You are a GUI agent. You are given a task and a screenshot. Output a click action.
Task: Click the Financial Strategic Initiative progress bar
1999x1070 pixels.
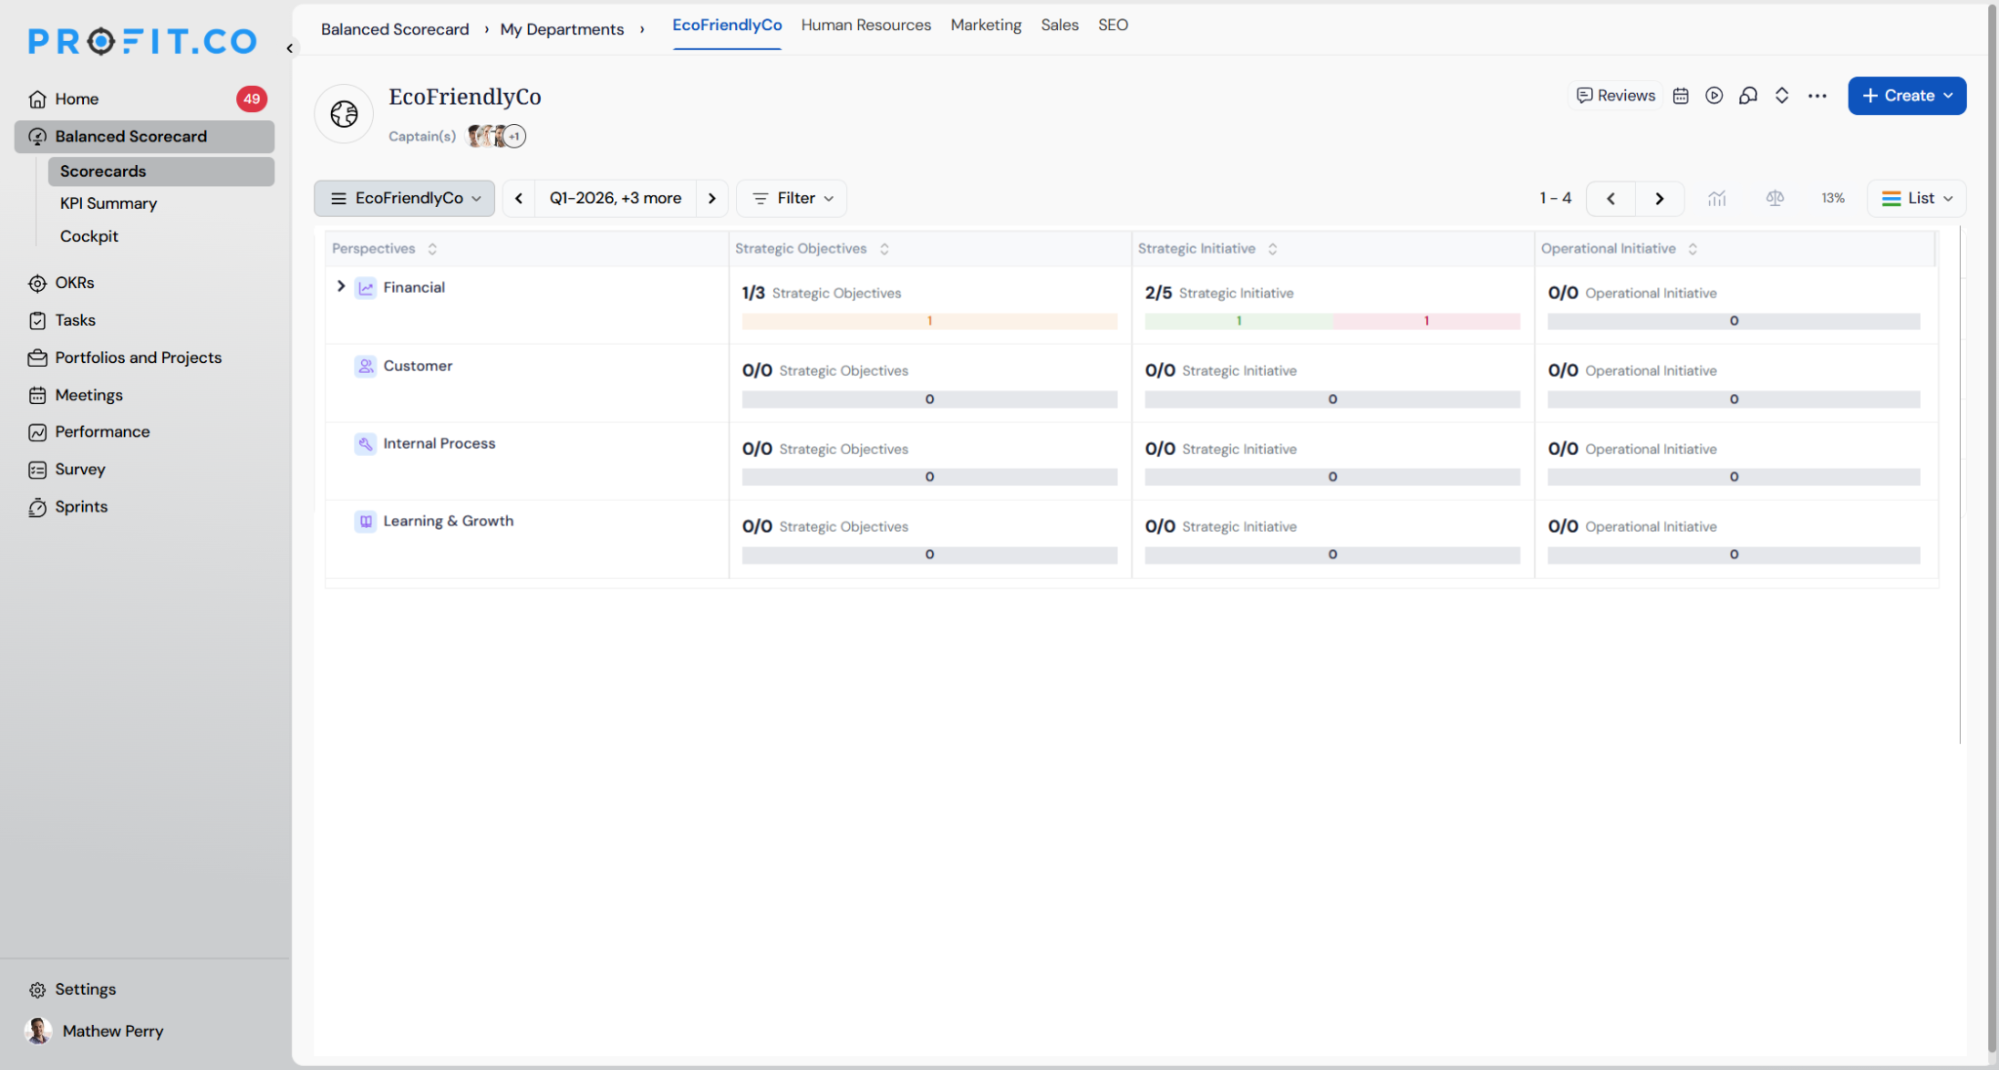1332,321
